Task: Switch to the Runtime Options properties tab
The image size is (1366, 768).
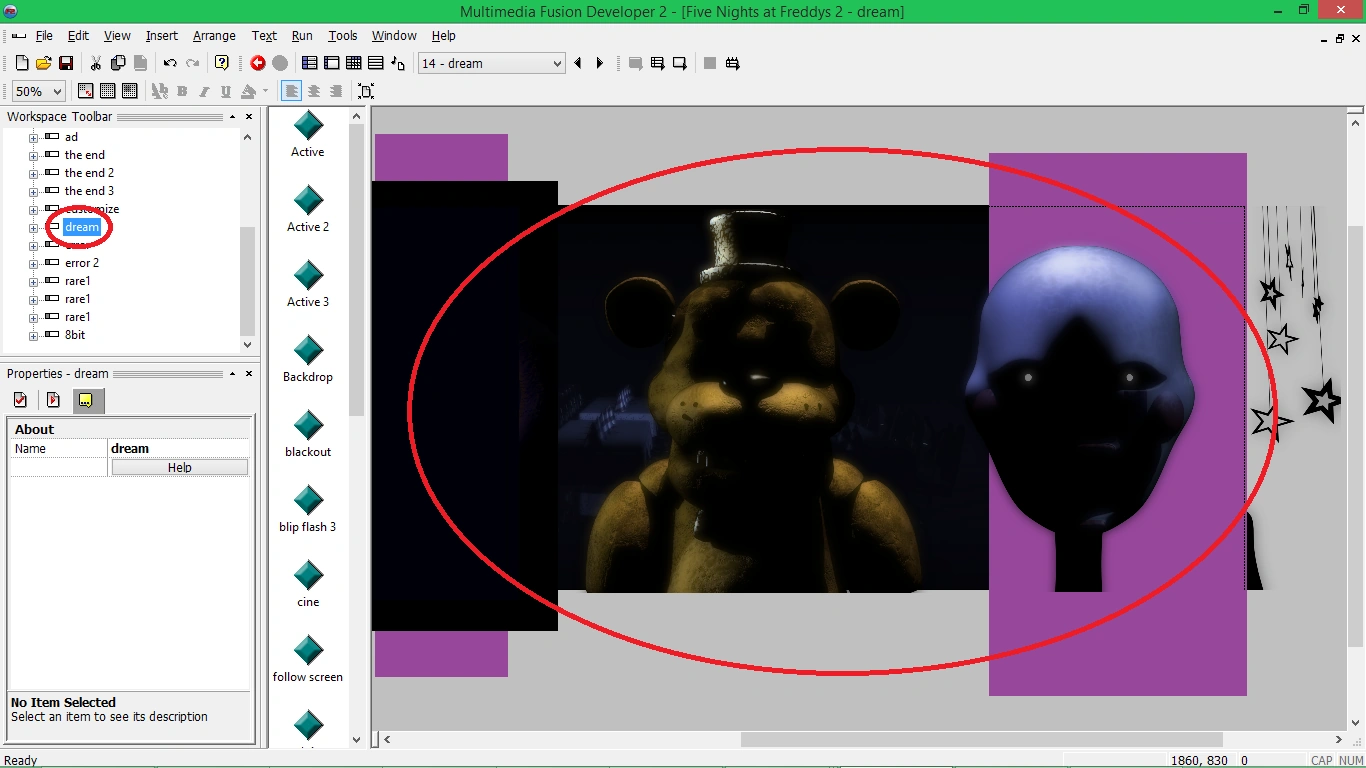Action: 54,400
